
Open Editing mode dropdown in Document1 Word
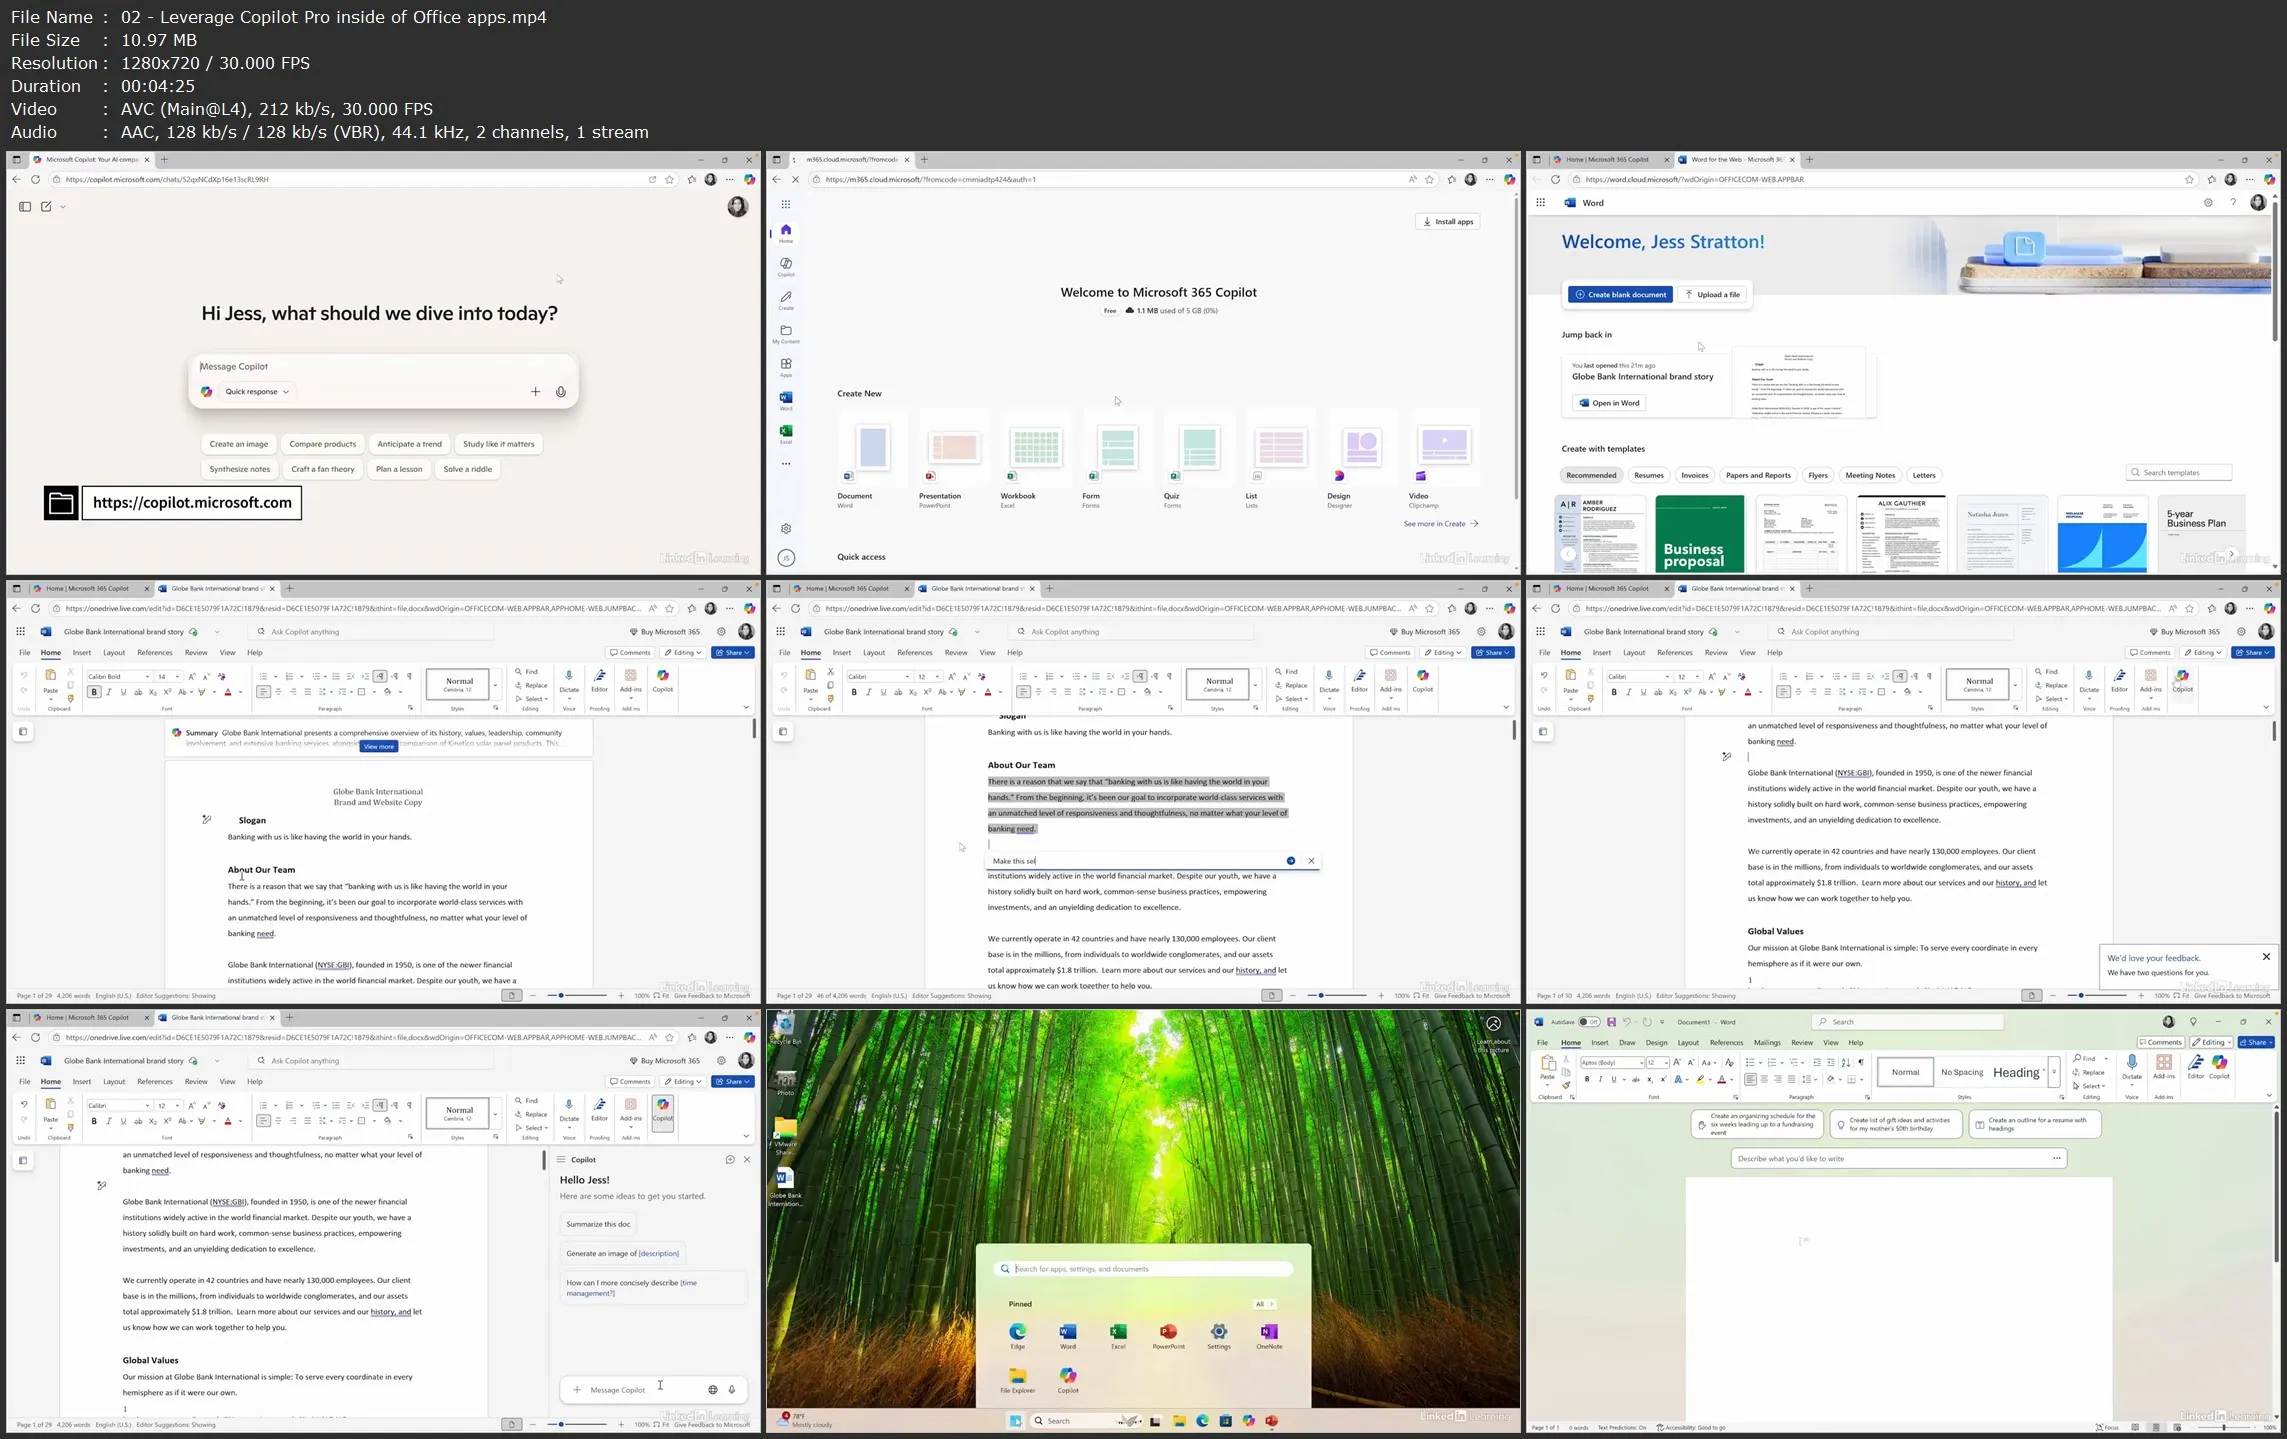[2211, 1043]
